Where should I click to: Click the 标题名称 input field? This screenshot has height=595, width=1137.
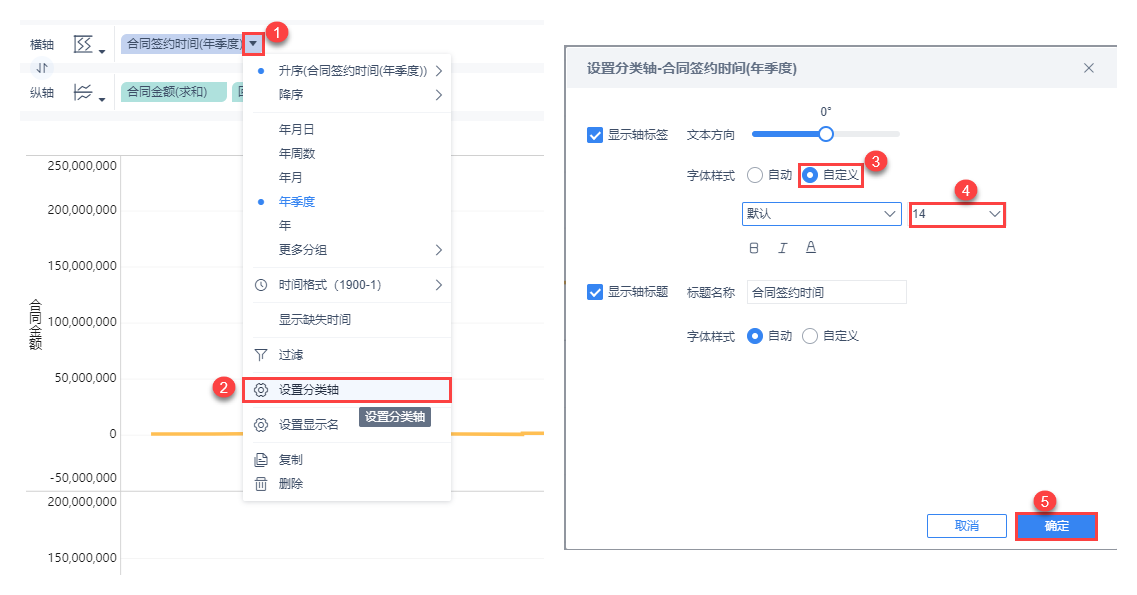point(826,292)
